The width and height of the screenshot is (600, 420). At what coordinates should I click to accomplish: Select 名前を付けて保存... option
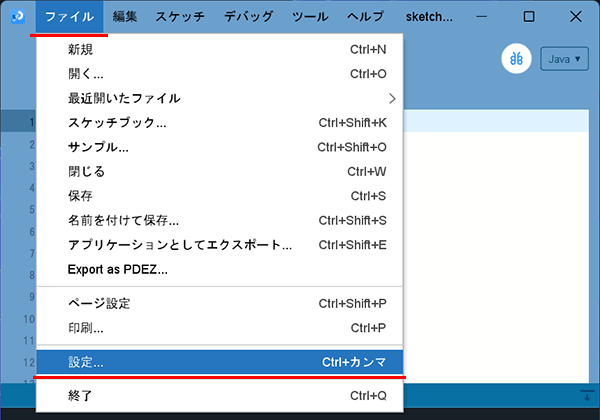pyautogui.click(x=220, y=221)
